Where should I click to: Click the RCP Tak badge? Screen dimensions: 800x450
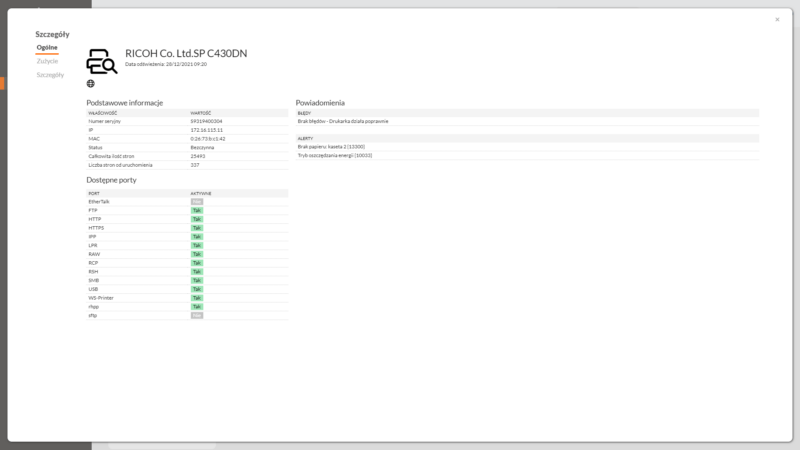[197, 263]
